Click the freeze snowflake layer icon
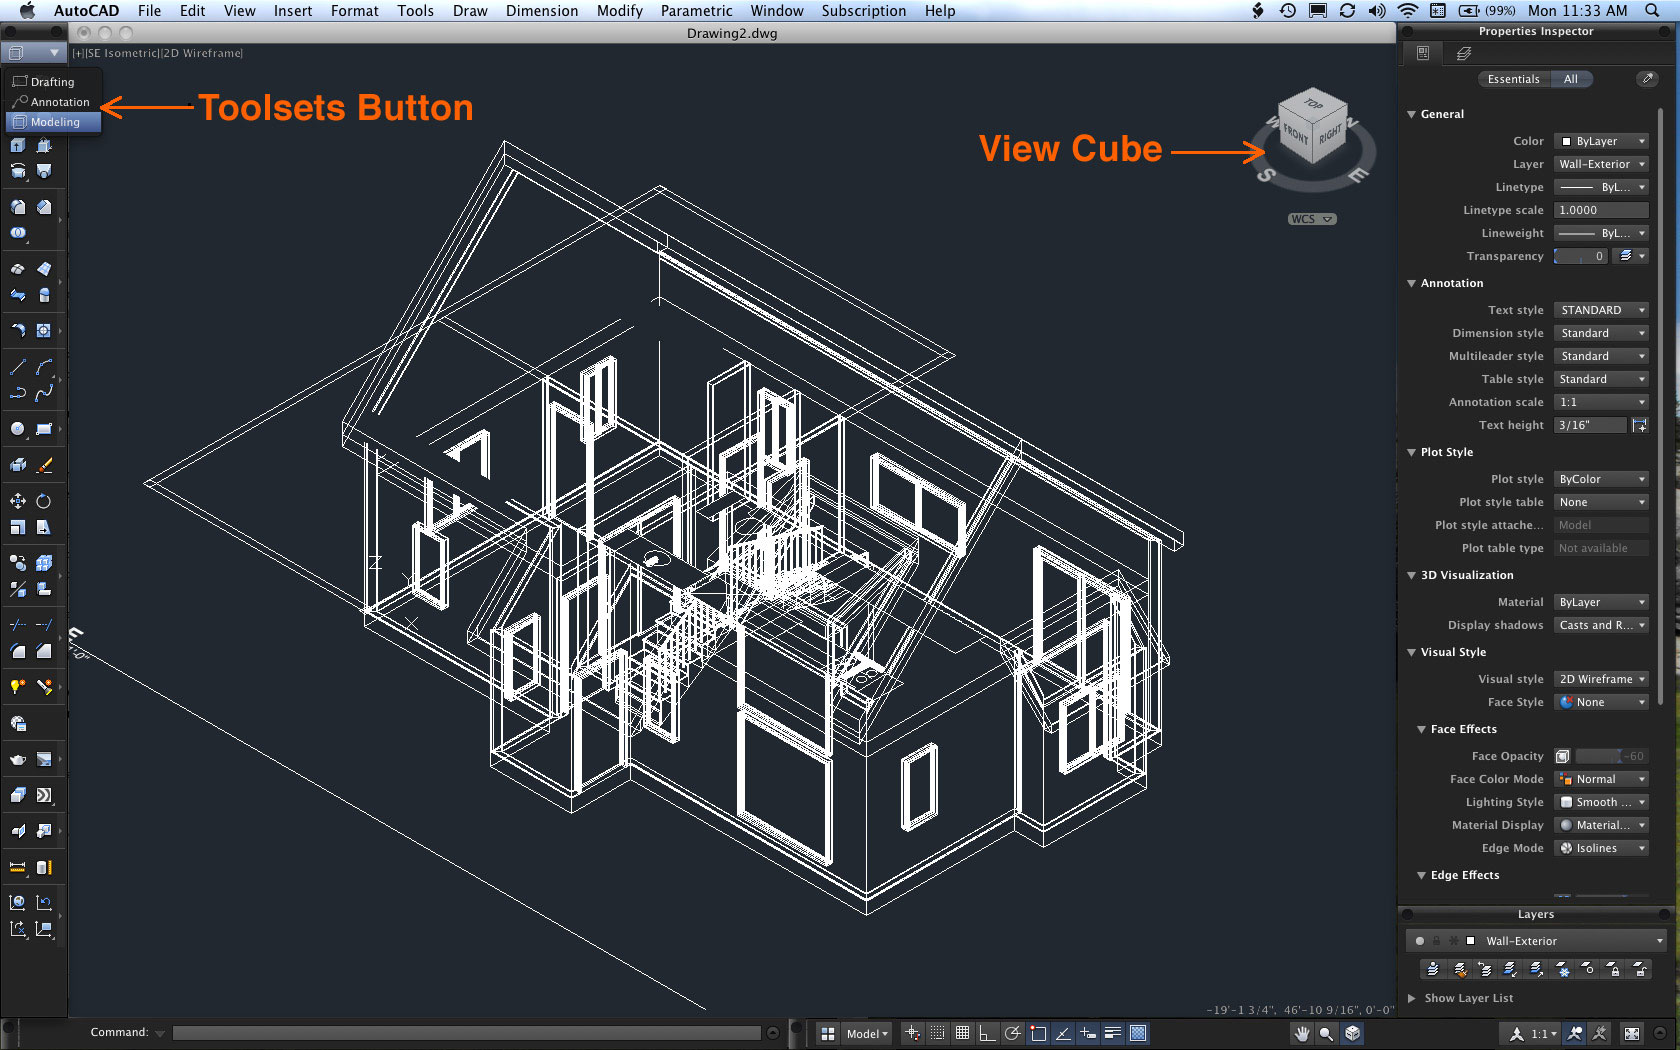 (x=1564, y=971)
